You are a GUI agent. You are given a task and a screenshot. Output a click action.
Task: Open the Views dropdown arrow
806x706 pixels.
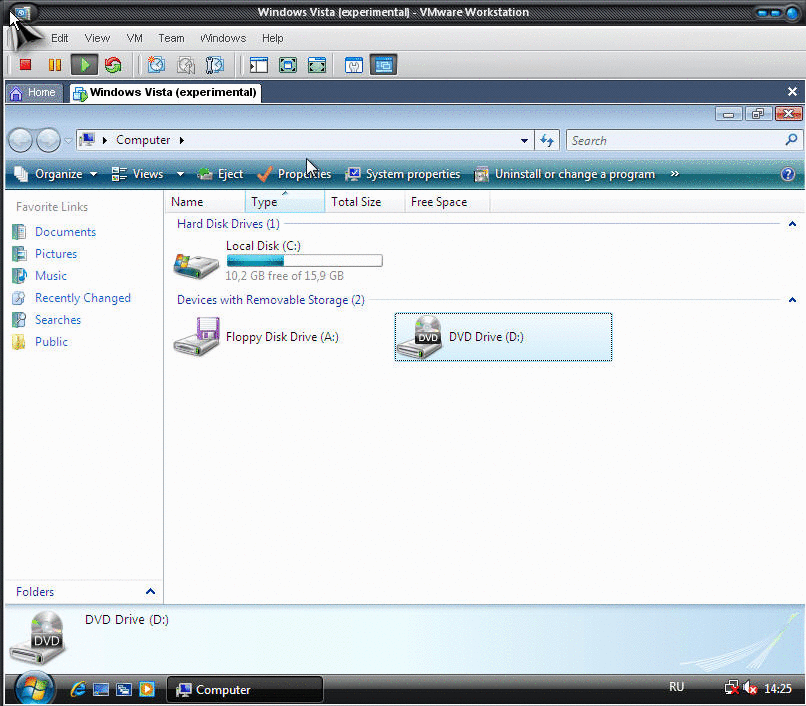(180, 174)
